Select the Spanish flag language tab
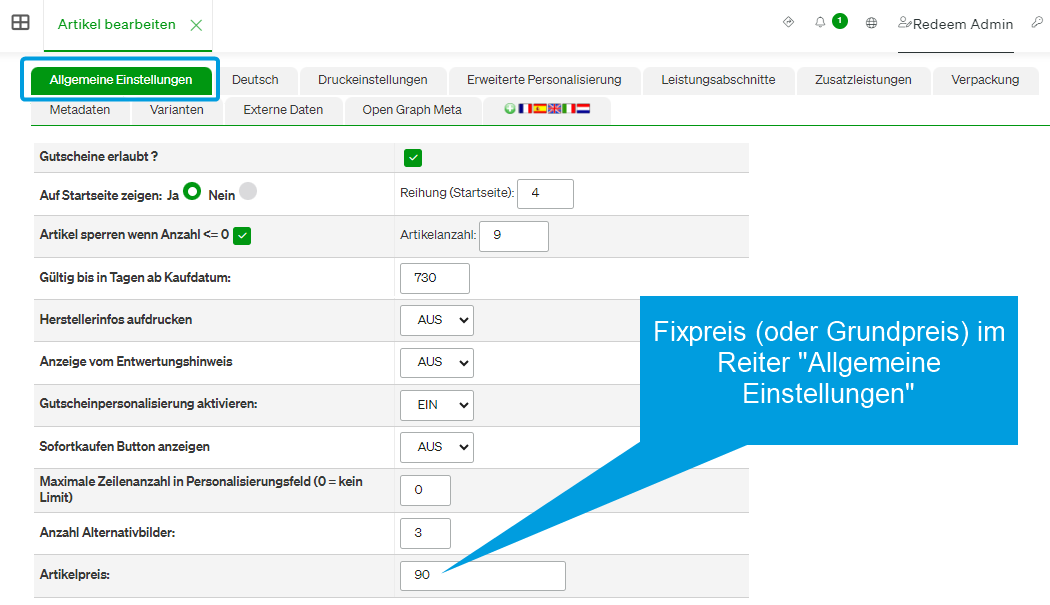The height and width of the screenshot is (605, 1050). 540,109
